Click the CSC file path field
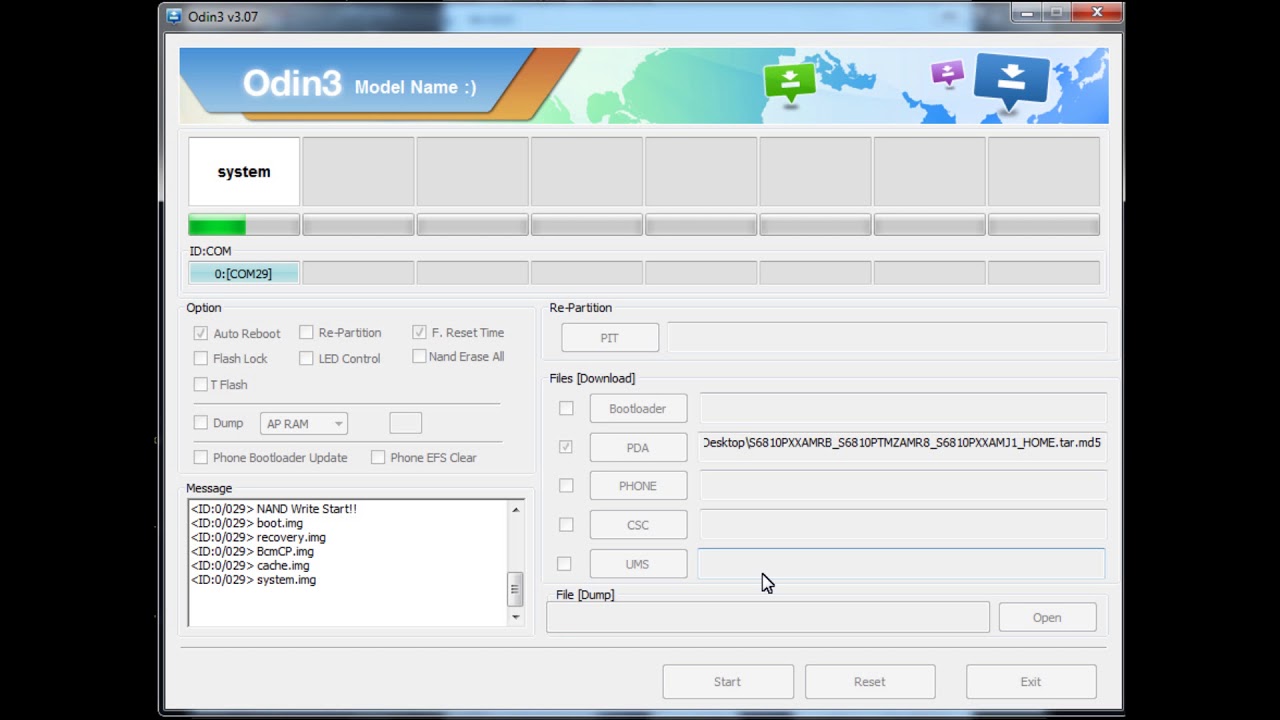 903,525
